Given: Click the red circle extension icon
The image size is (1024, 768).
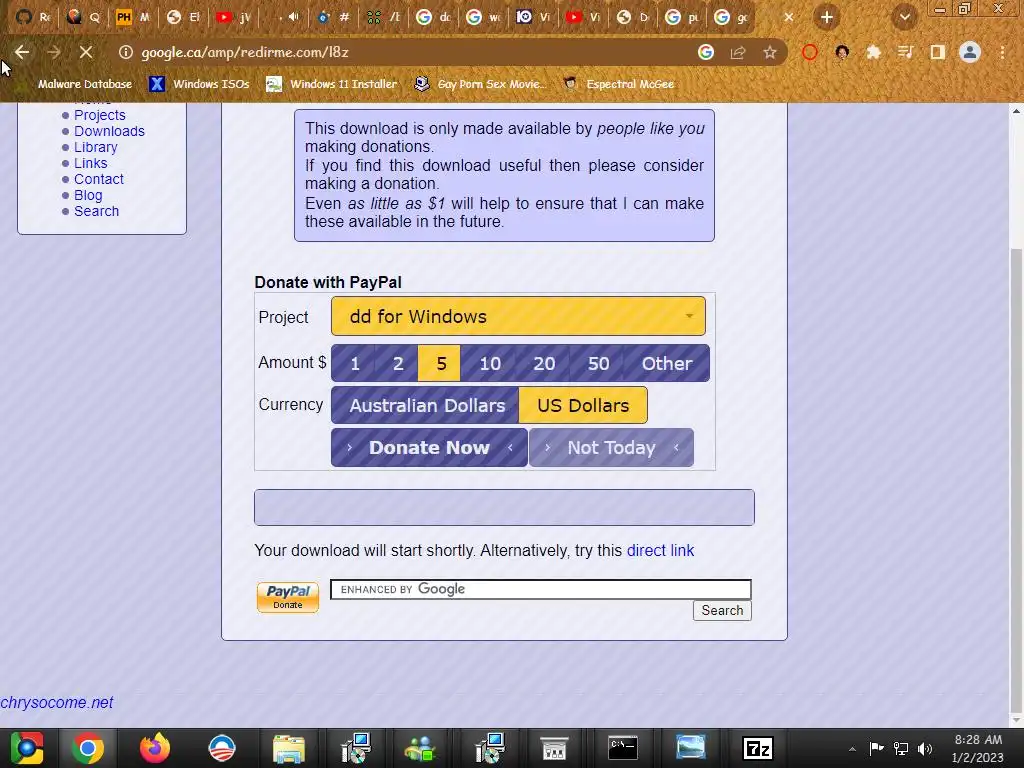Looking at the screenshot, I should point(810,52).
